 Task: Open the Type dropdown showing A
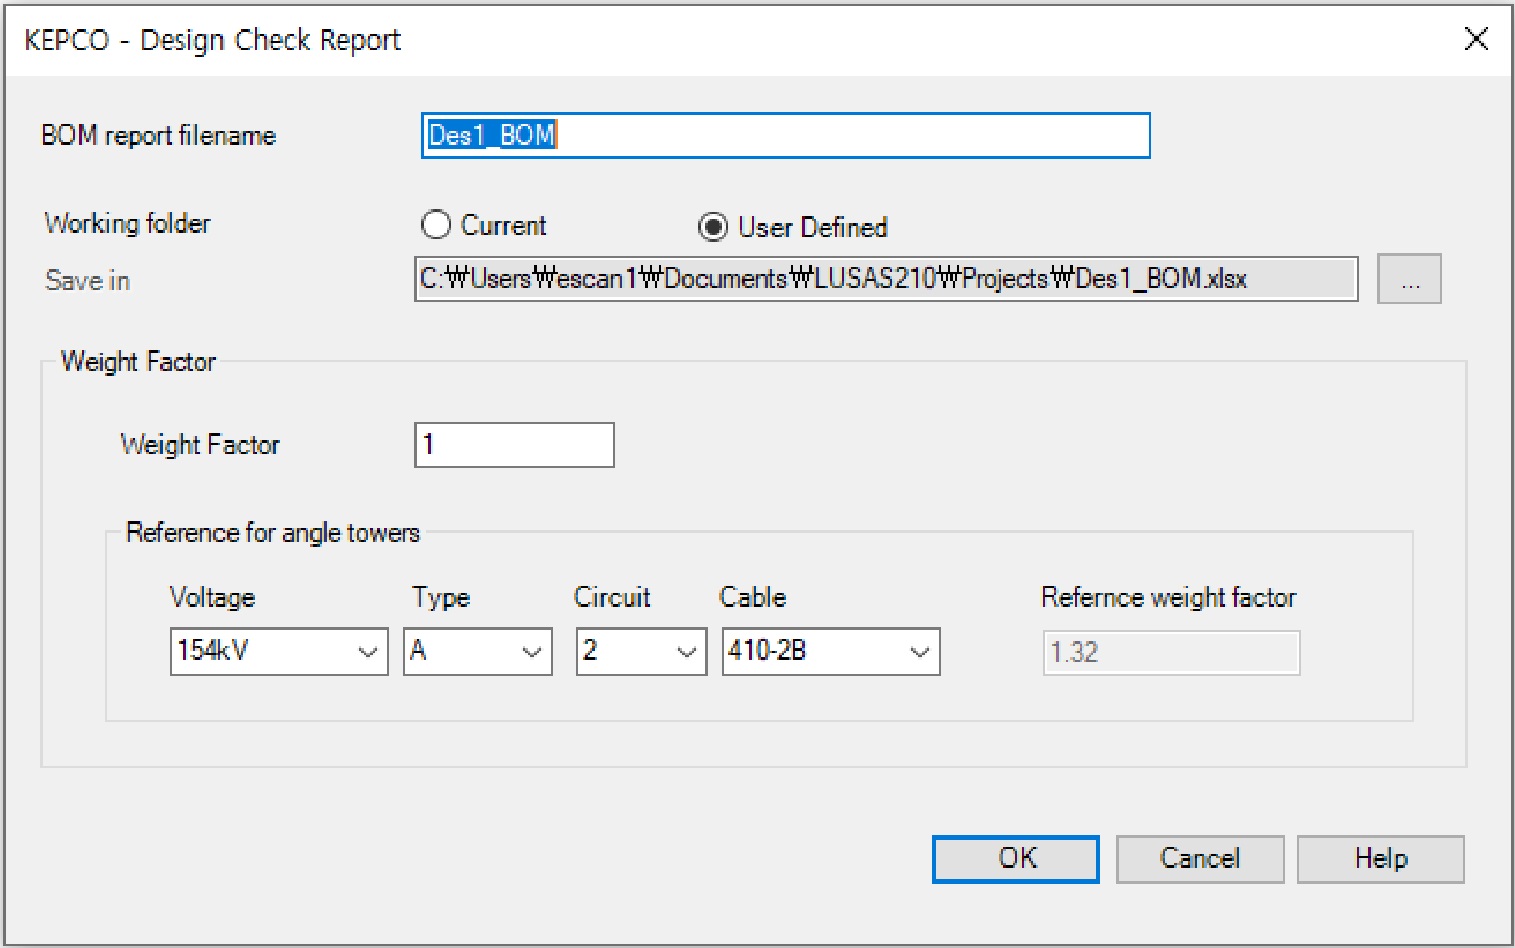[477, 652]
